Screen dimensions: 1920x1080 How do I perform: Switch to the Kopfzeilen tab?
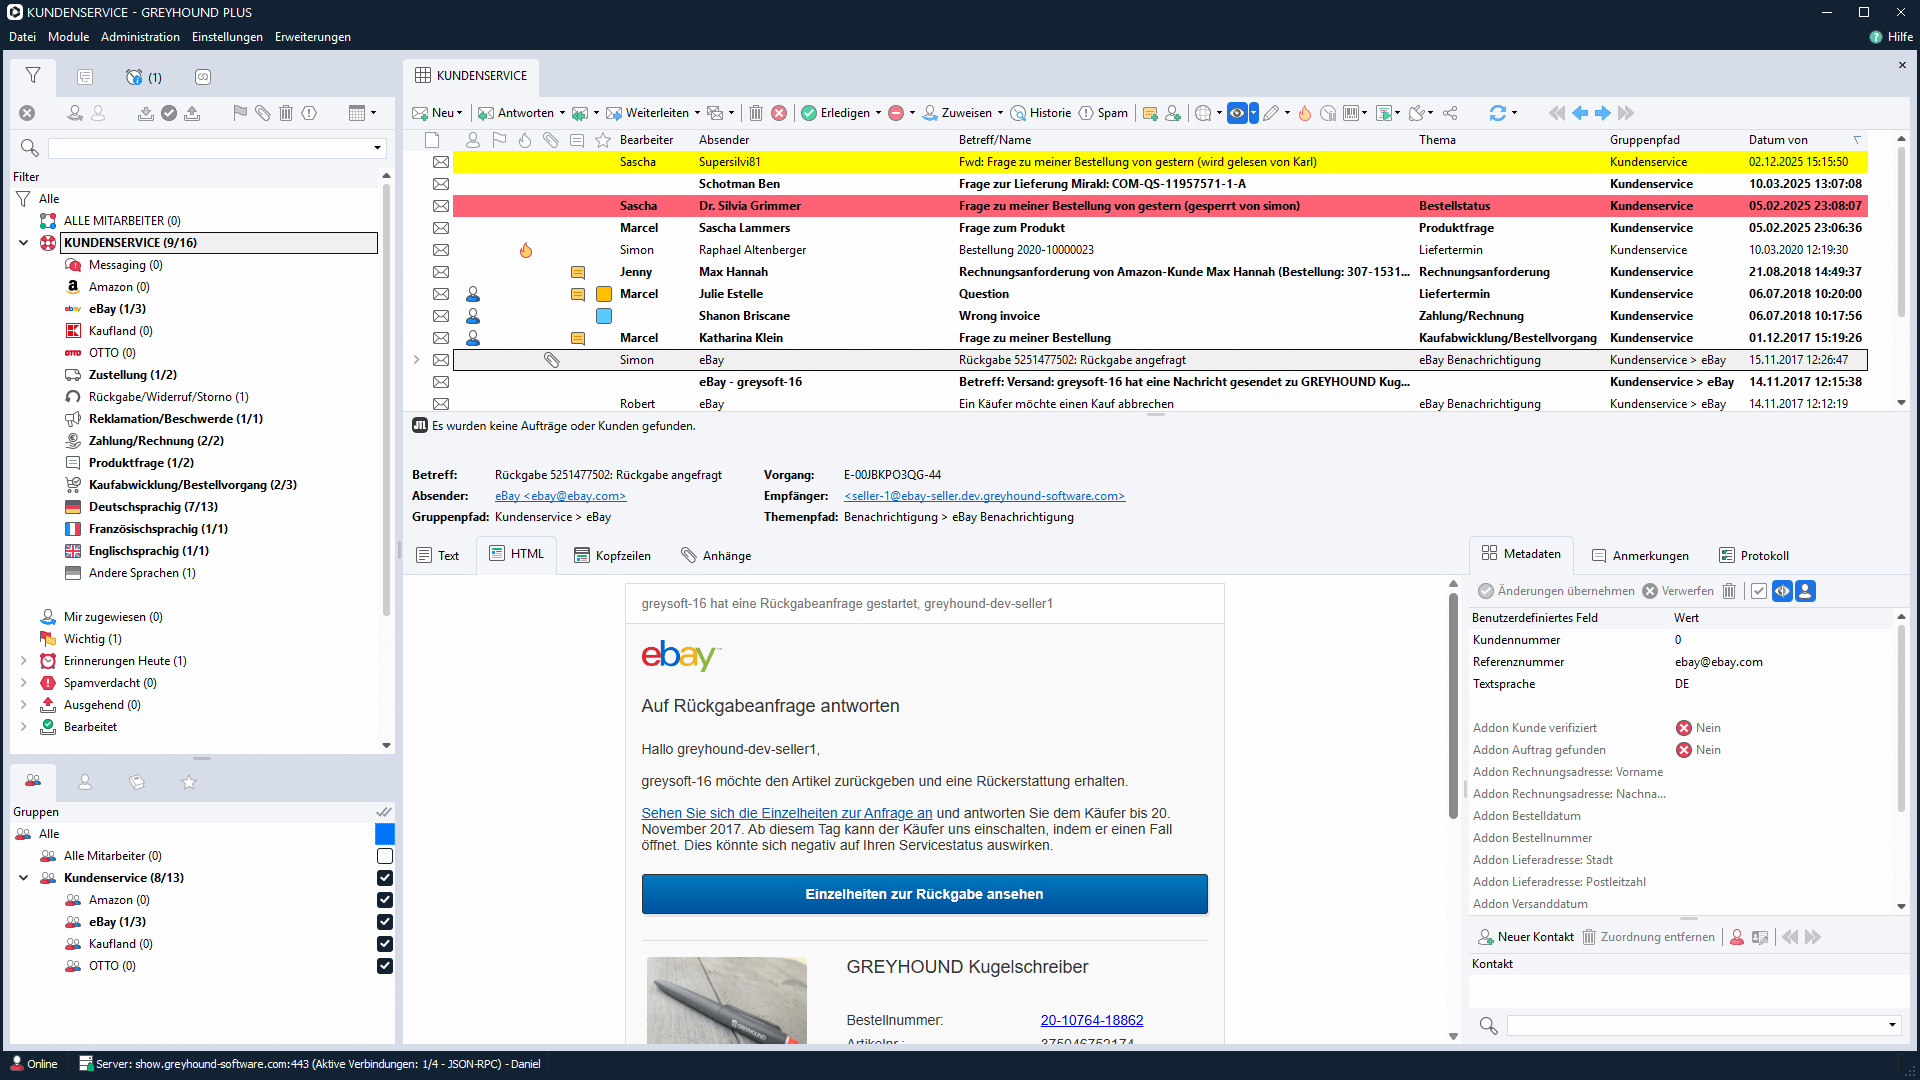click(x=612, y=556)
